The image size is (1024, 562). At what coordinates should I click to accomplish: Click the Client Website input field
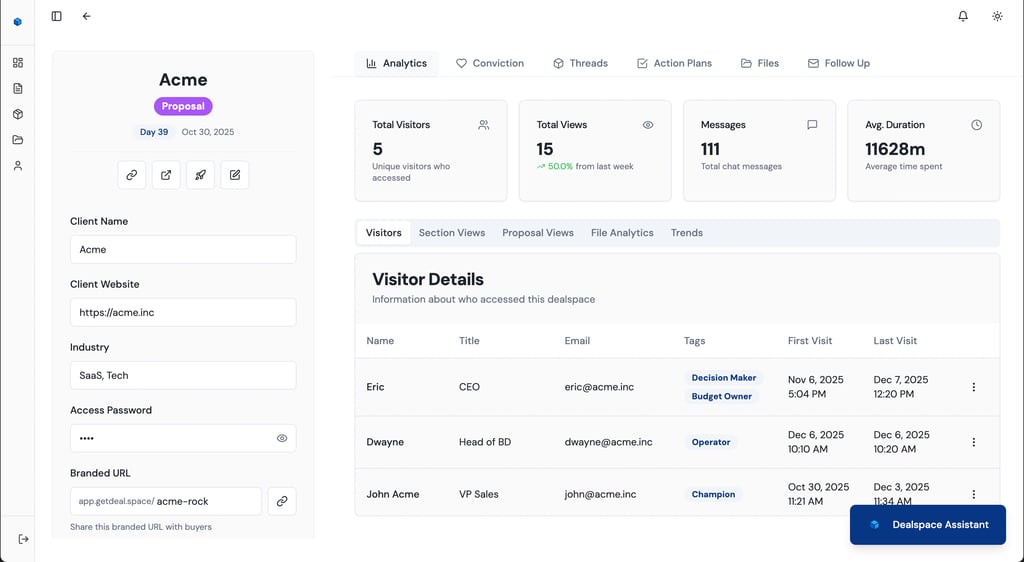click(183, 312)
